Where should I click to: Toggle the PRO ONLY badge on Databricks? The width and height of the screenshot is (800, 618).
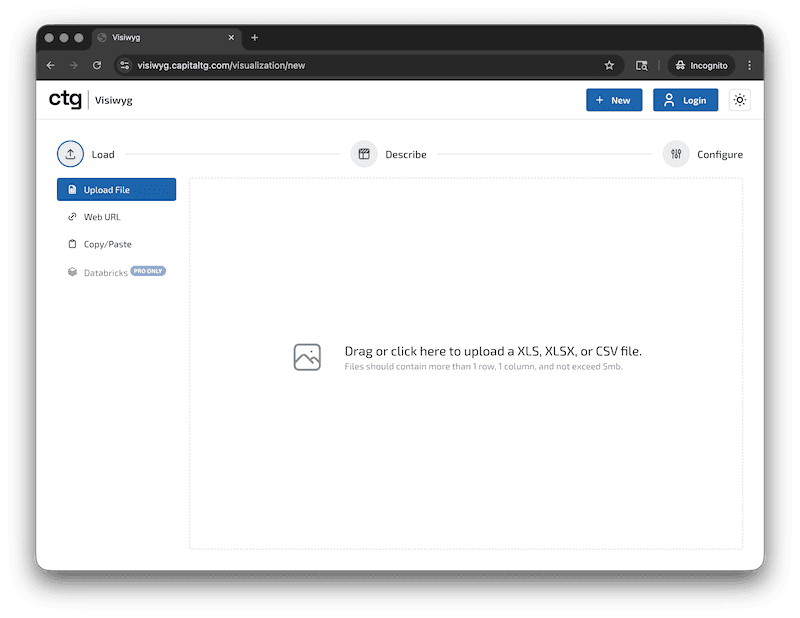pos(148,270)
